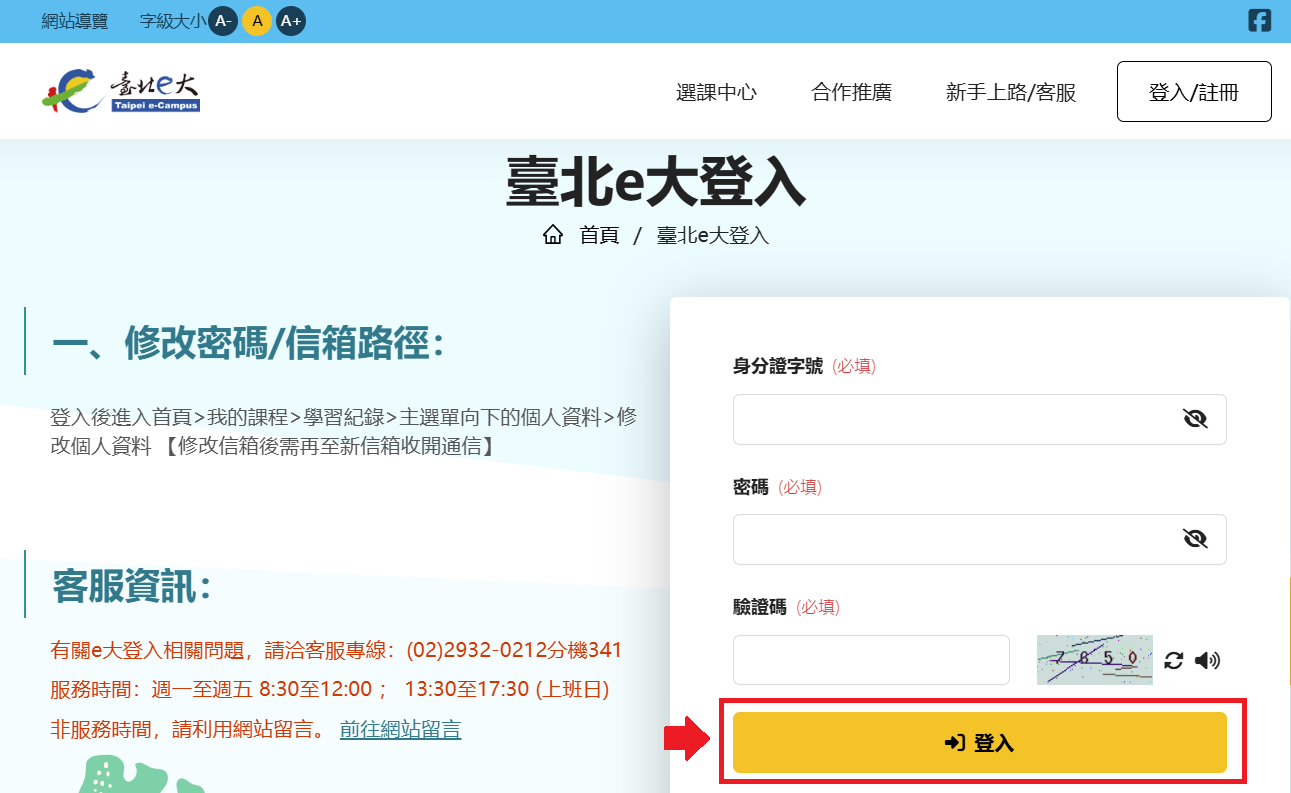Open the 新手上路/客服 menu
The image size is (1291, 793).
pyautogui.click(x=1011, y=93)
